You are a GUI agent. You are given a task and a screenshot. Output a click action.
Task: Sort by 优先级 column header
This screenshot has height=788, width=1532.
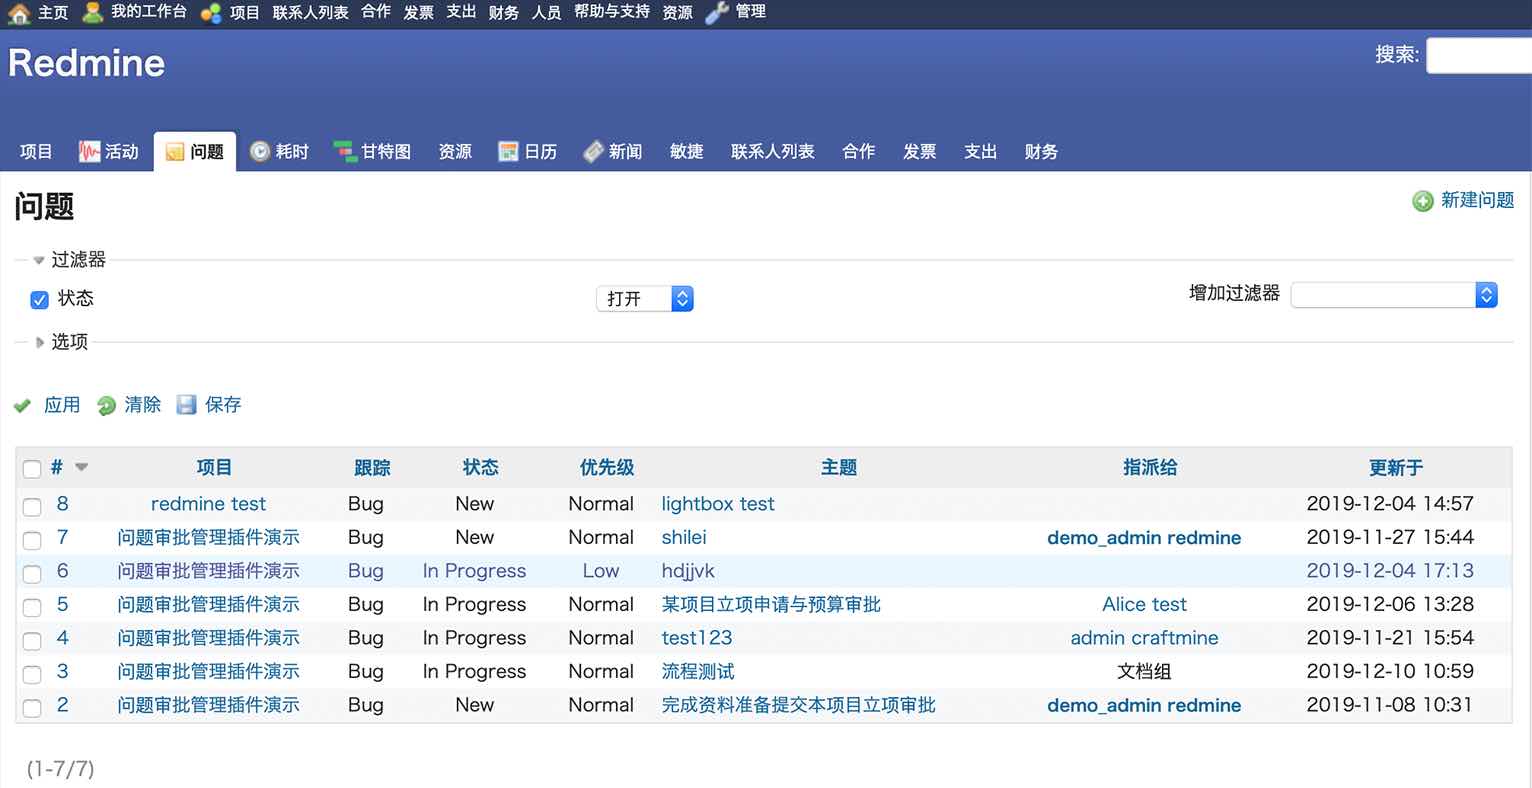(607, 467)
